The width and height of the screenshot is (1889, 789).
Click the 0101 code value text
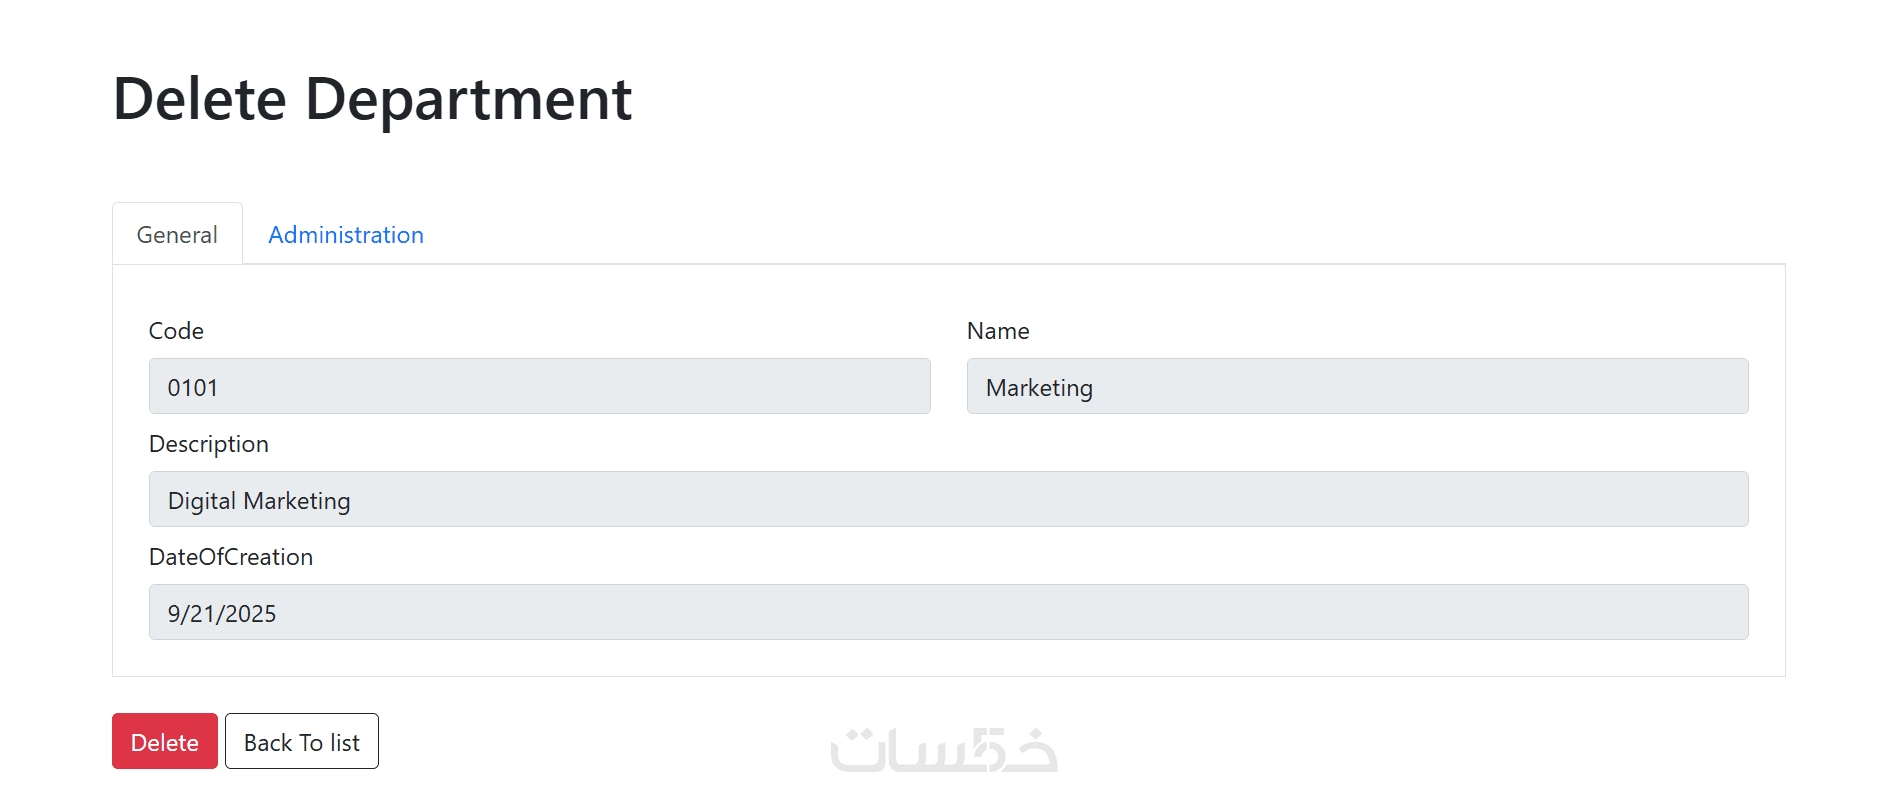pos(193,388)
